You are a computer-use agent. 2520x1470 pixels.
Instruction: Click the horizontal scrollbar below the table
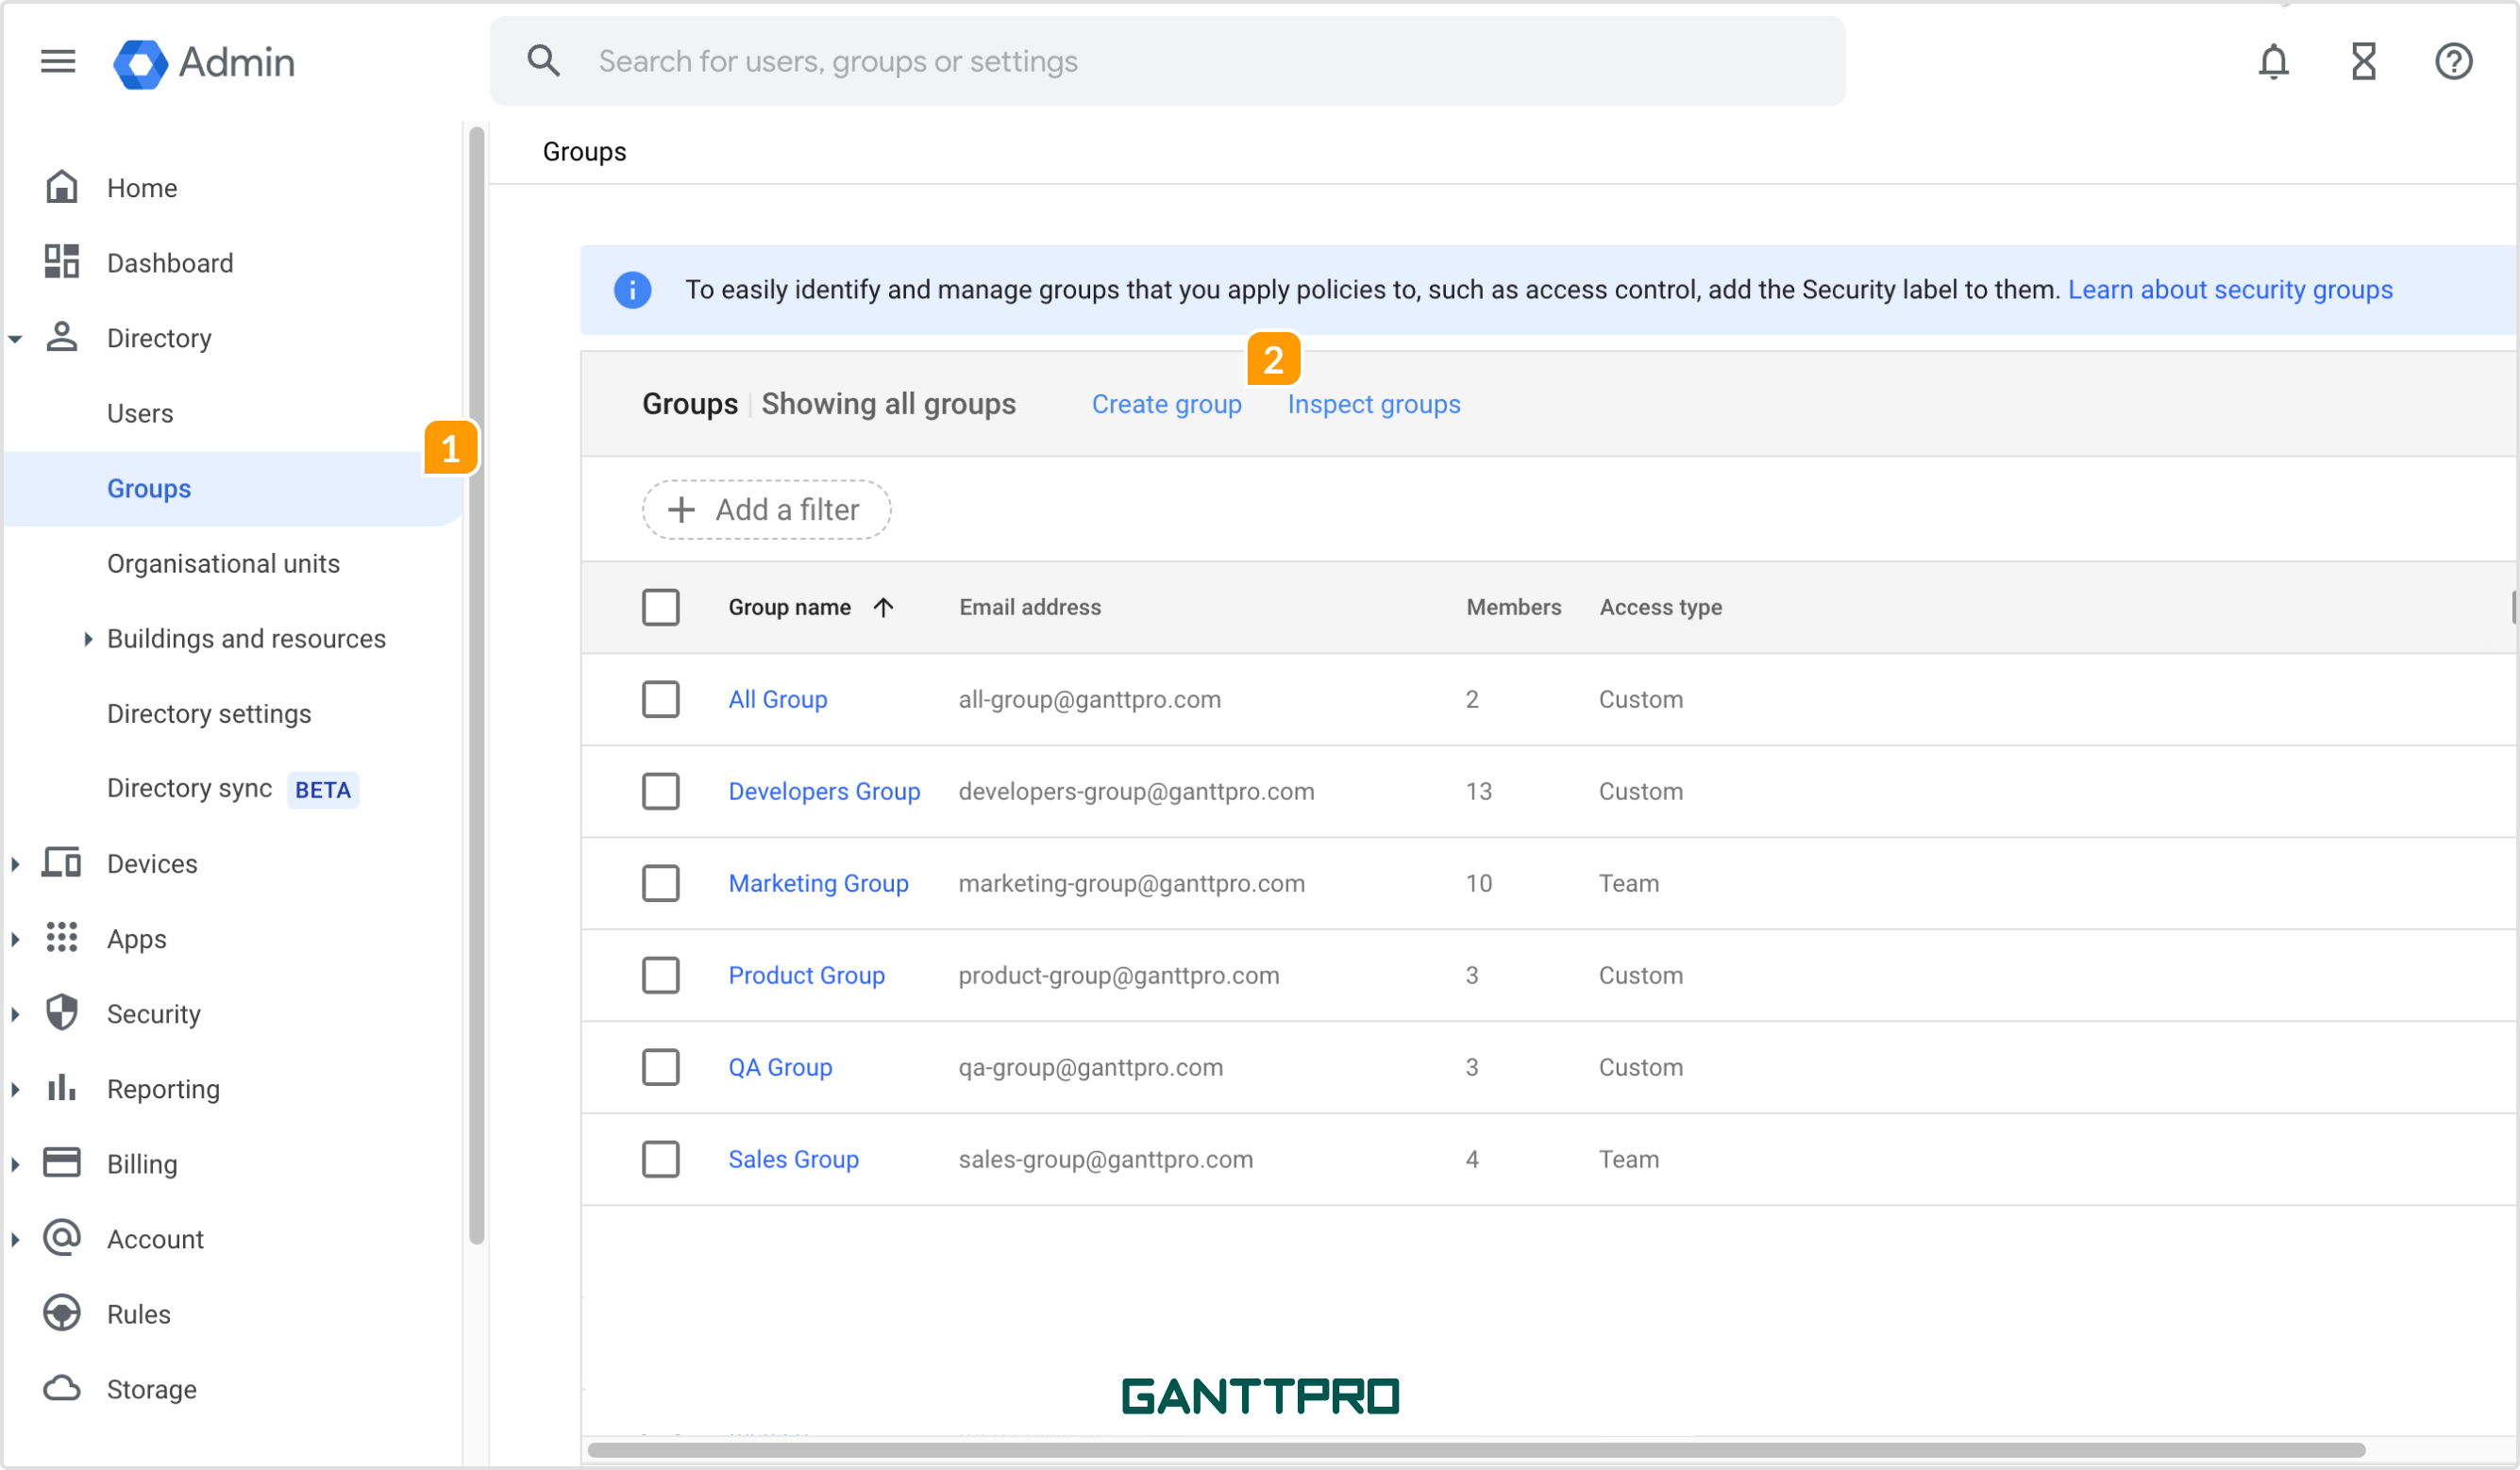[1475, 1449]
